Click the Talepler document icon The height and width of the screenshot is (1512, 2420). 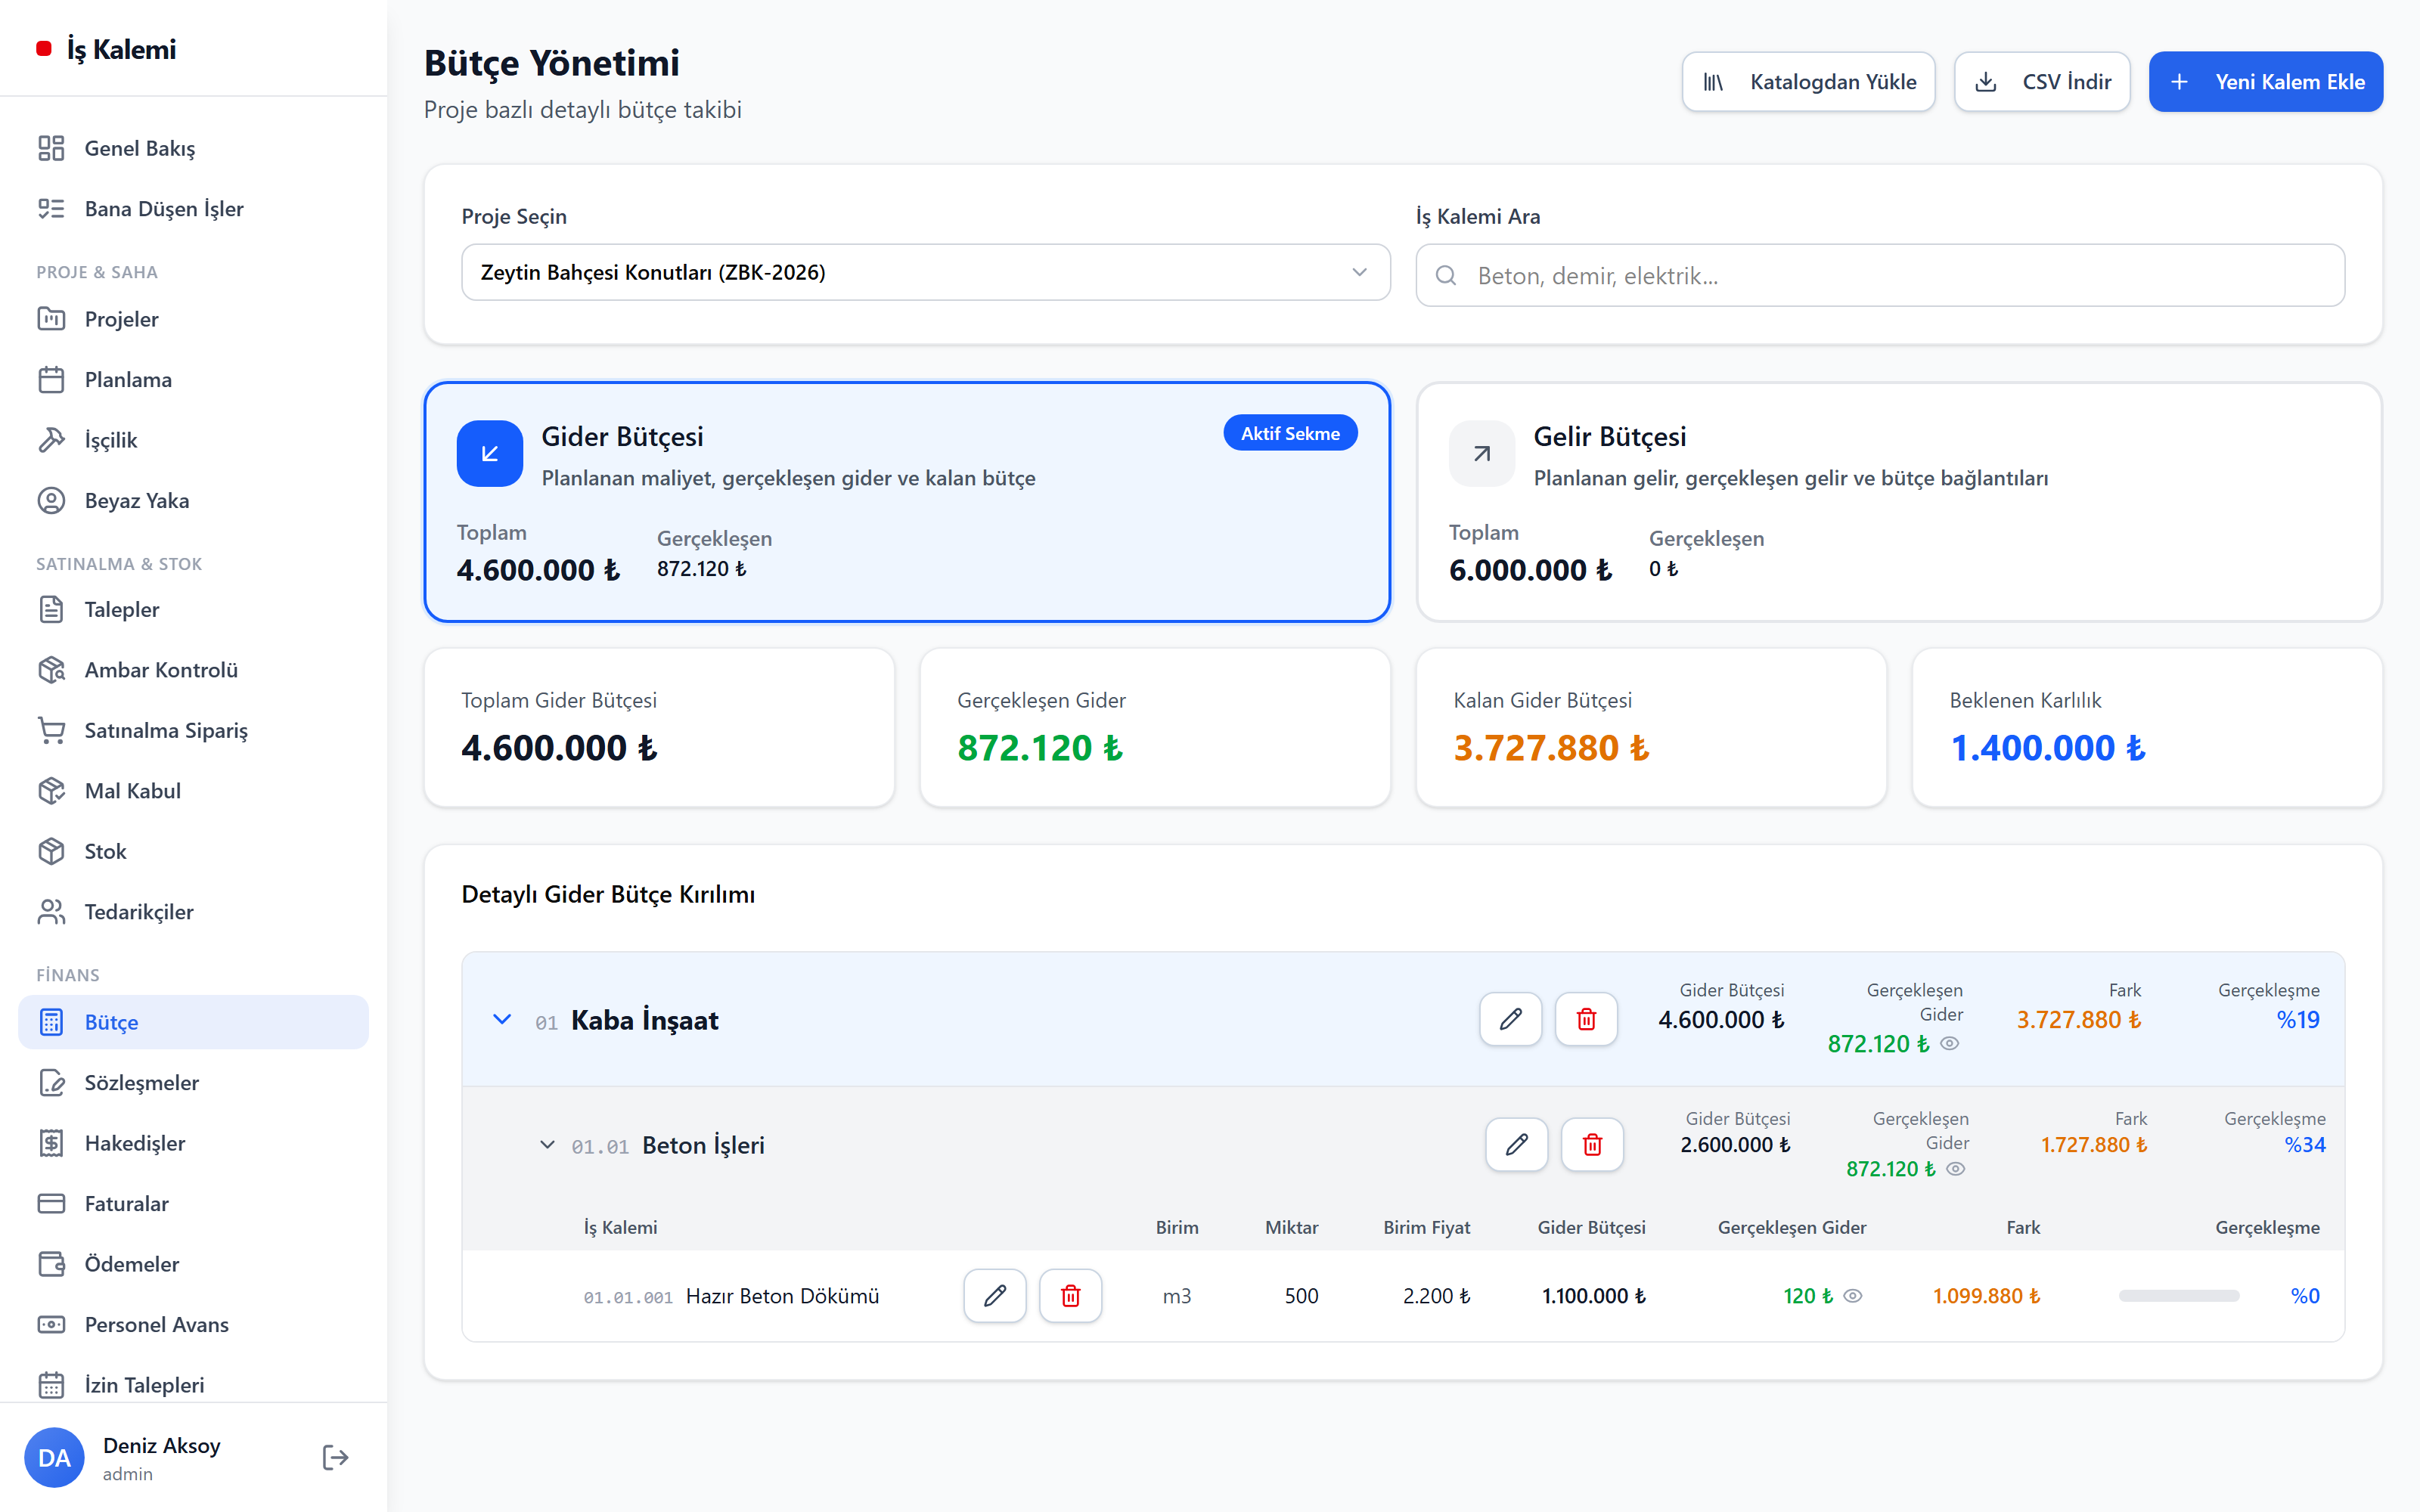click(51, 609)
